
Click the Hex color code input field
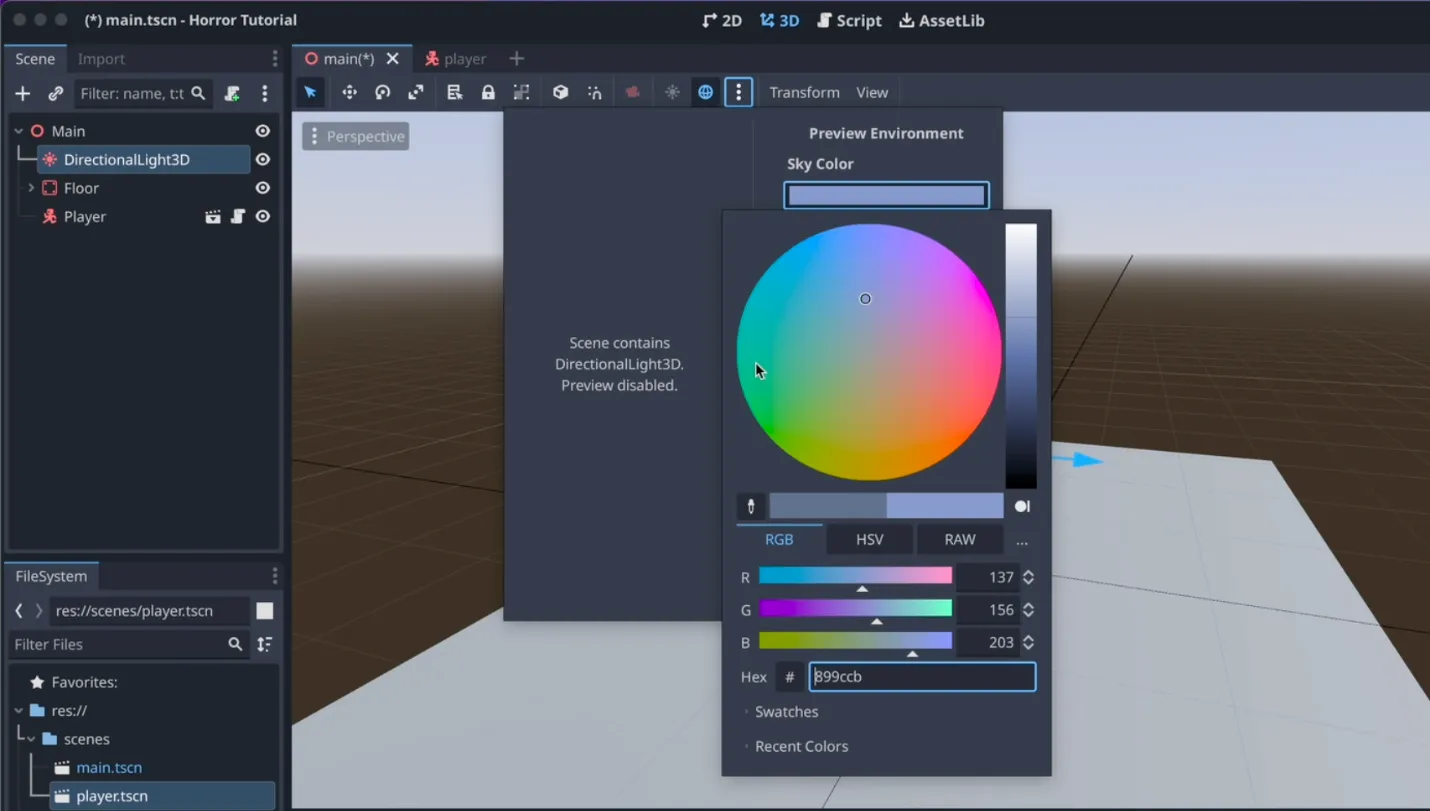(x=921, y=677)
